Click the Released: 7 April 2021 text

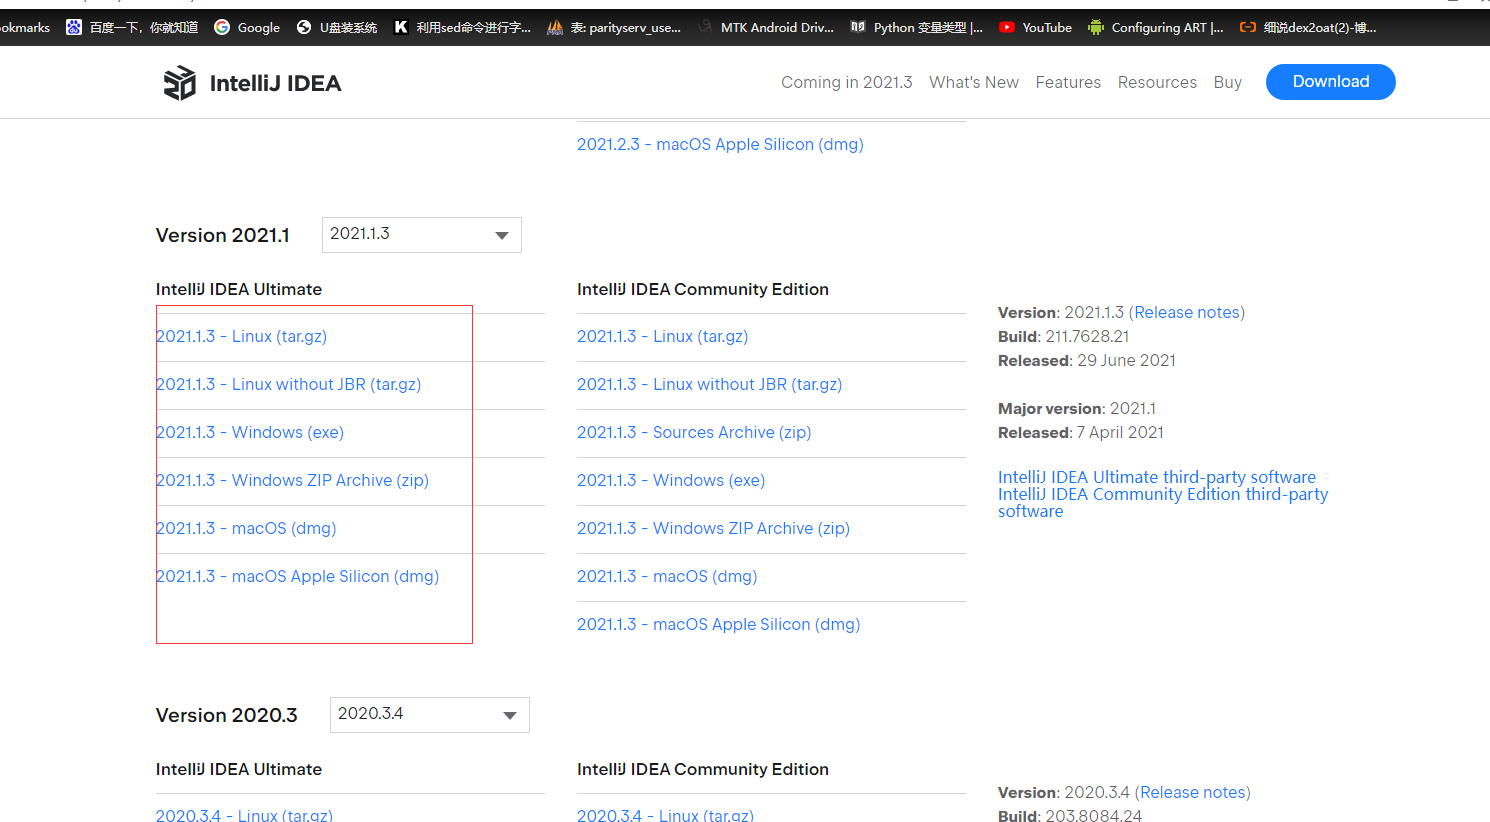[1081, 432]
